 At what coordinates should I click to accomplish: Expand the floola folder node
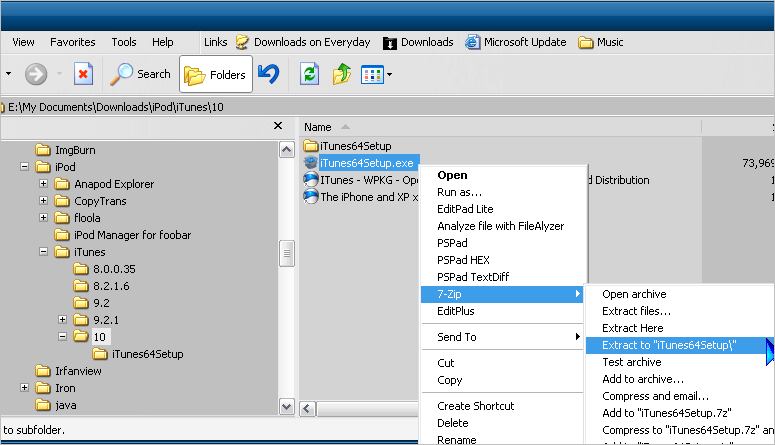43,218
